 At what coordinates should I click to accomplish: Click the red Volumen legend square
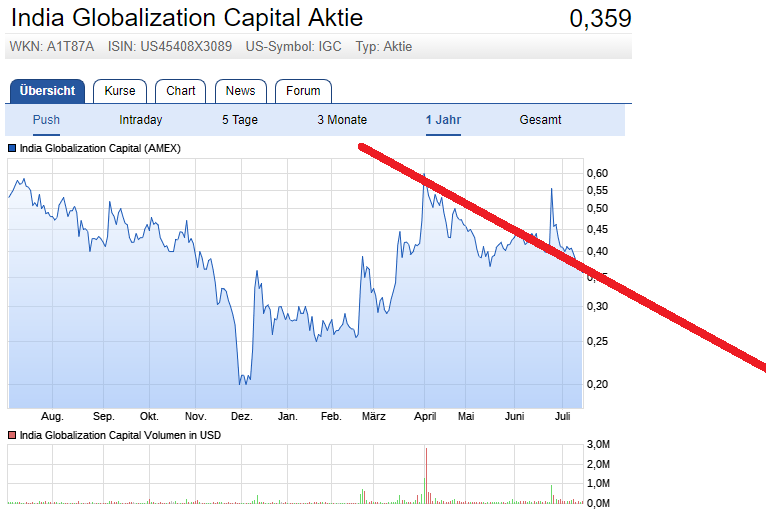pyautogui.click(x=13, y=435)
